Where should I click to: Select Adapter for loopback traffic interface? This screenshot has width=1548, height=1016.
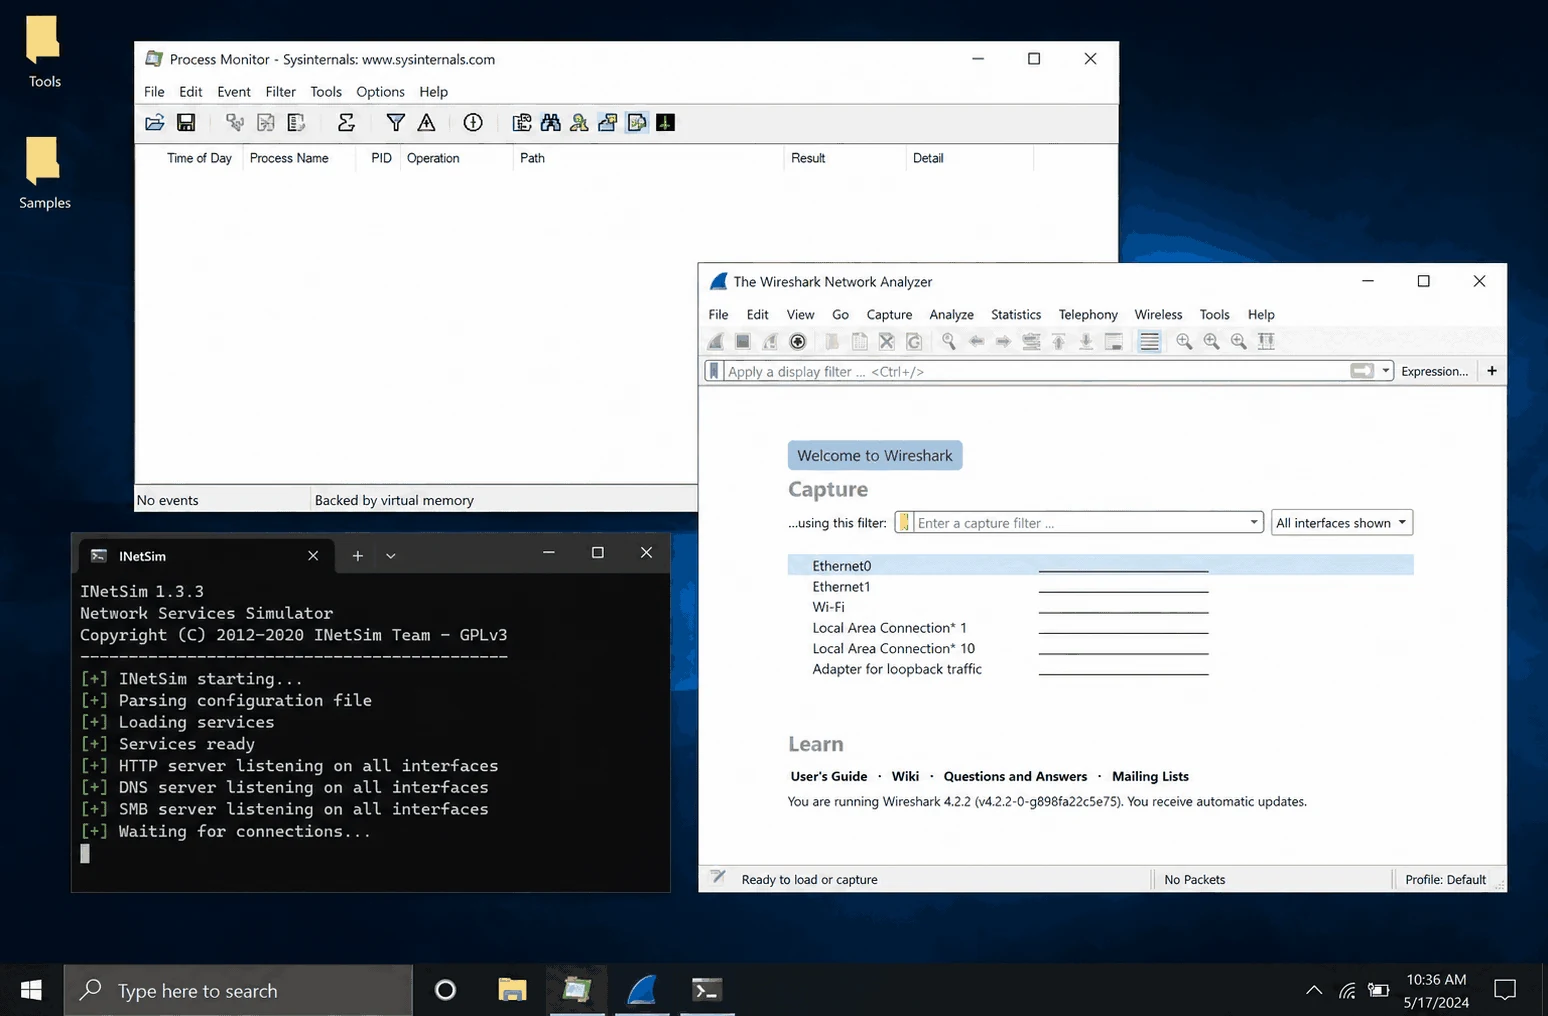coord(1100,669)
